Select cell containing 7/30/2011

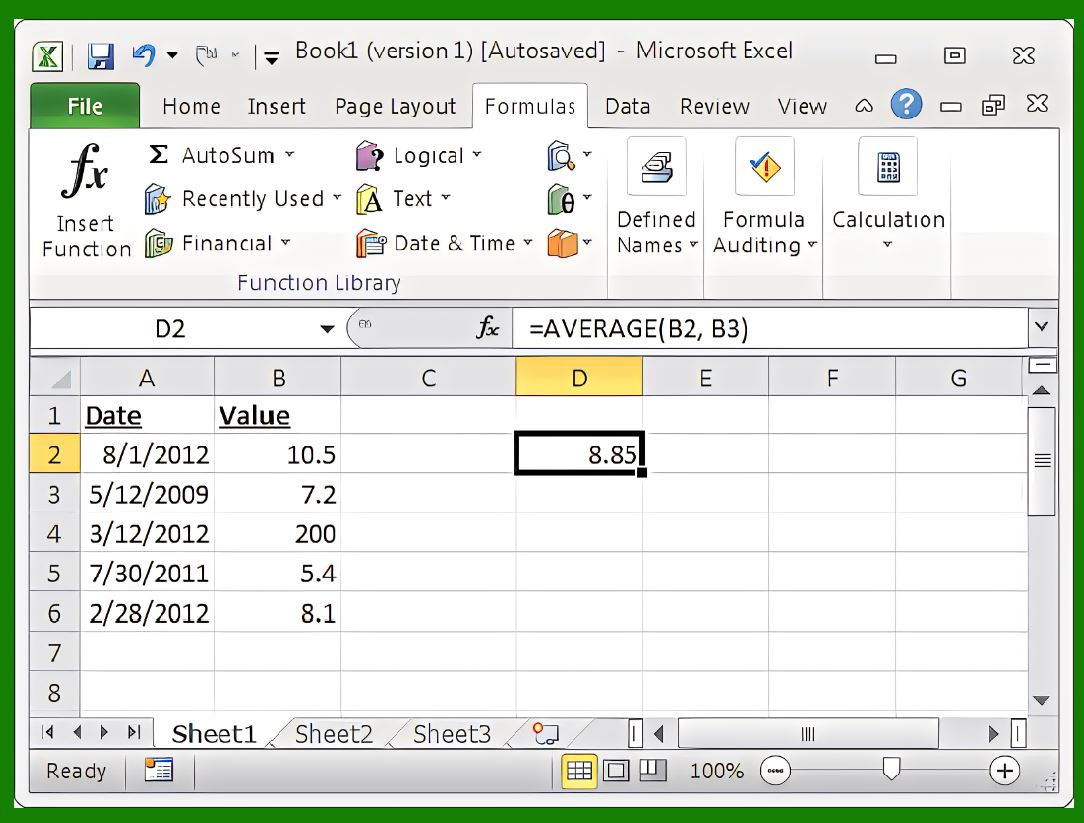[x=147, y=573]
